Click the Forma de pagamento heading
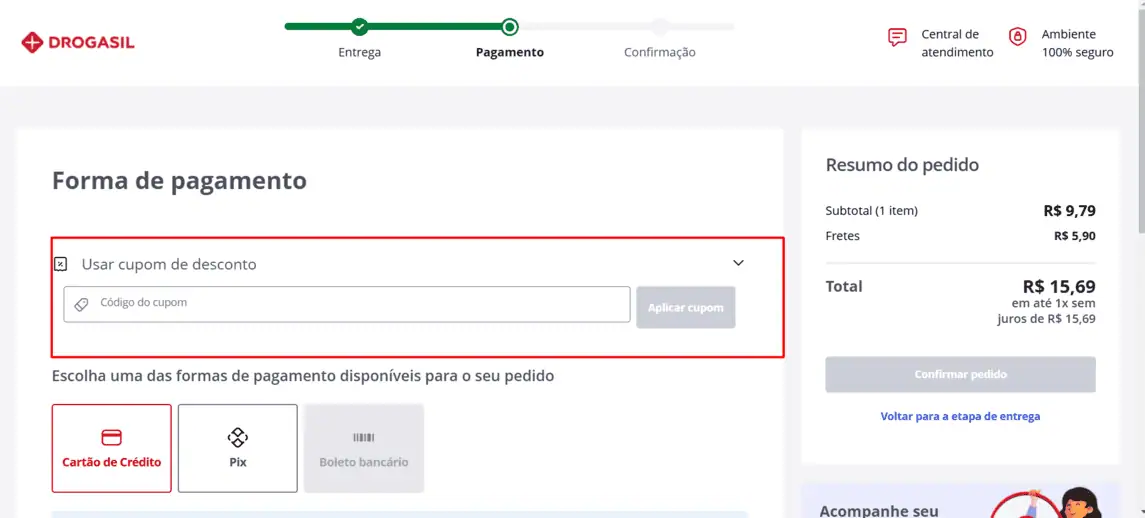 point(179,180)
